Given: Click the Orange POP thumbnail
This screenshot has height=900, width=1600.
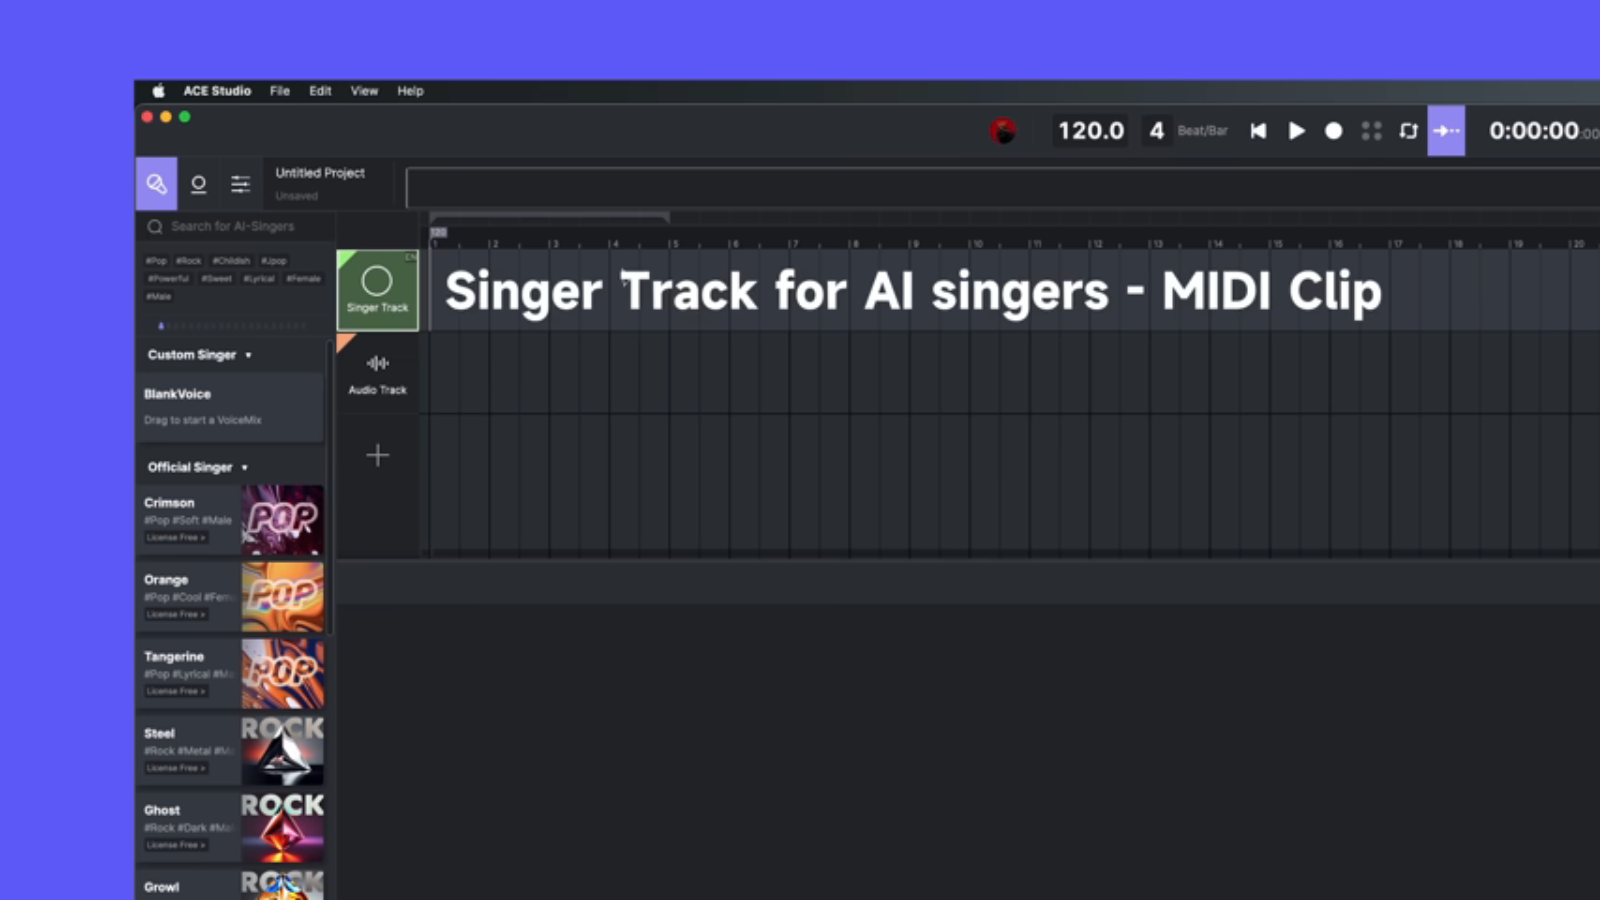Looking at the screenshot, I should (x=283, y=597).
